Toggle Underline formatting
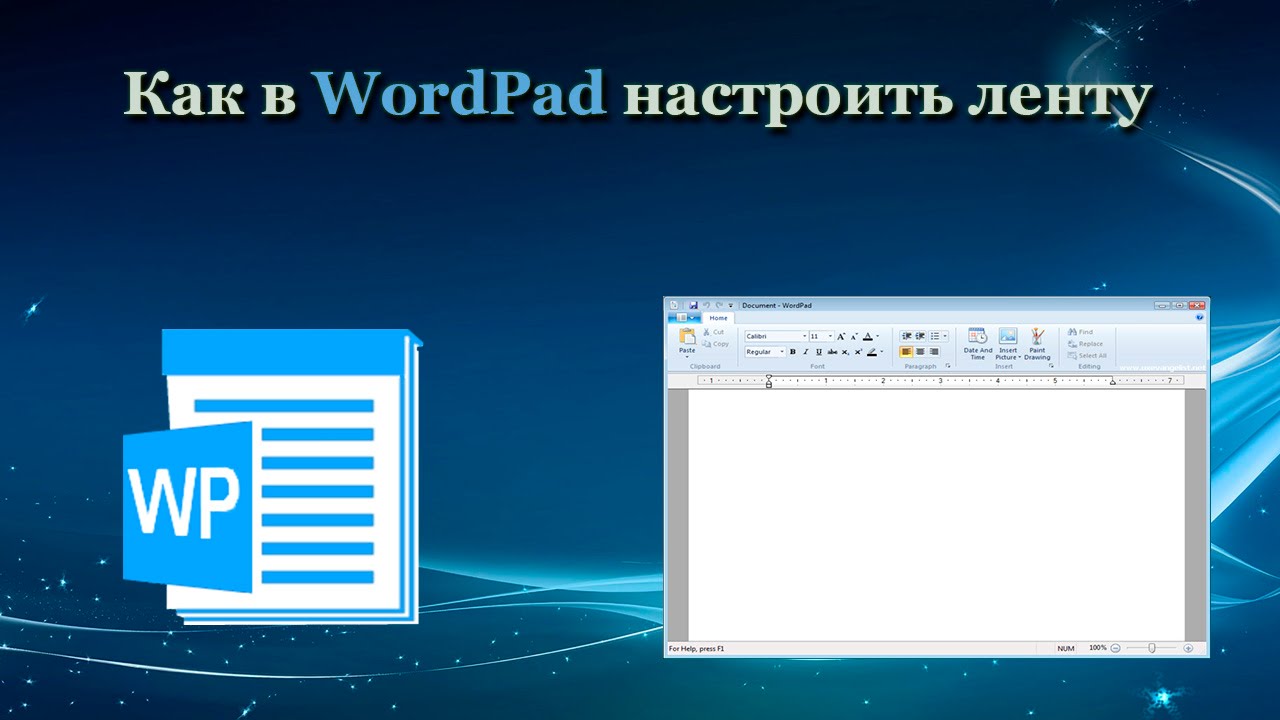This screenshot has height=720, width=1280. [819, 352]
